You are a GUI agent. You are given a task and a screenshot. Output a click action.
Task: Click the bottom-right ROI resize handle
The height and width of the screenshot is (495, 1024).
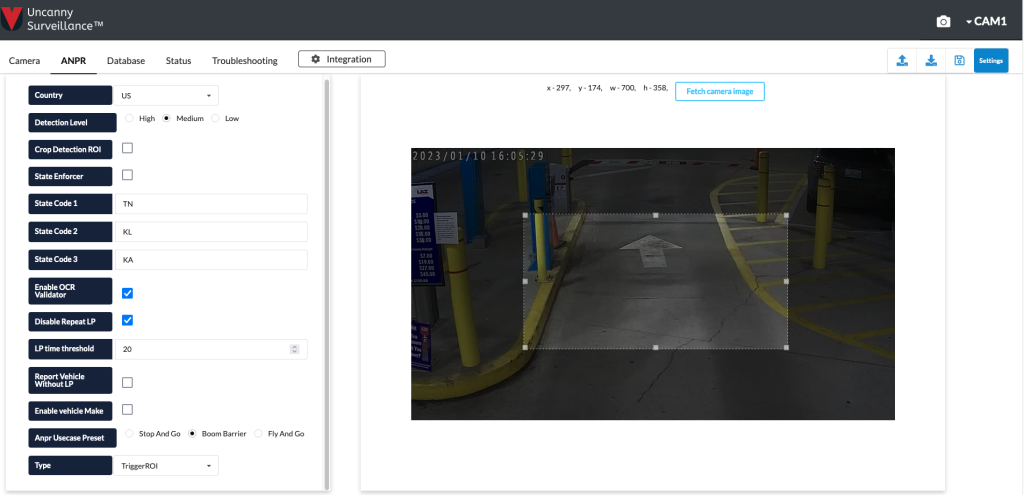point(786,347)
